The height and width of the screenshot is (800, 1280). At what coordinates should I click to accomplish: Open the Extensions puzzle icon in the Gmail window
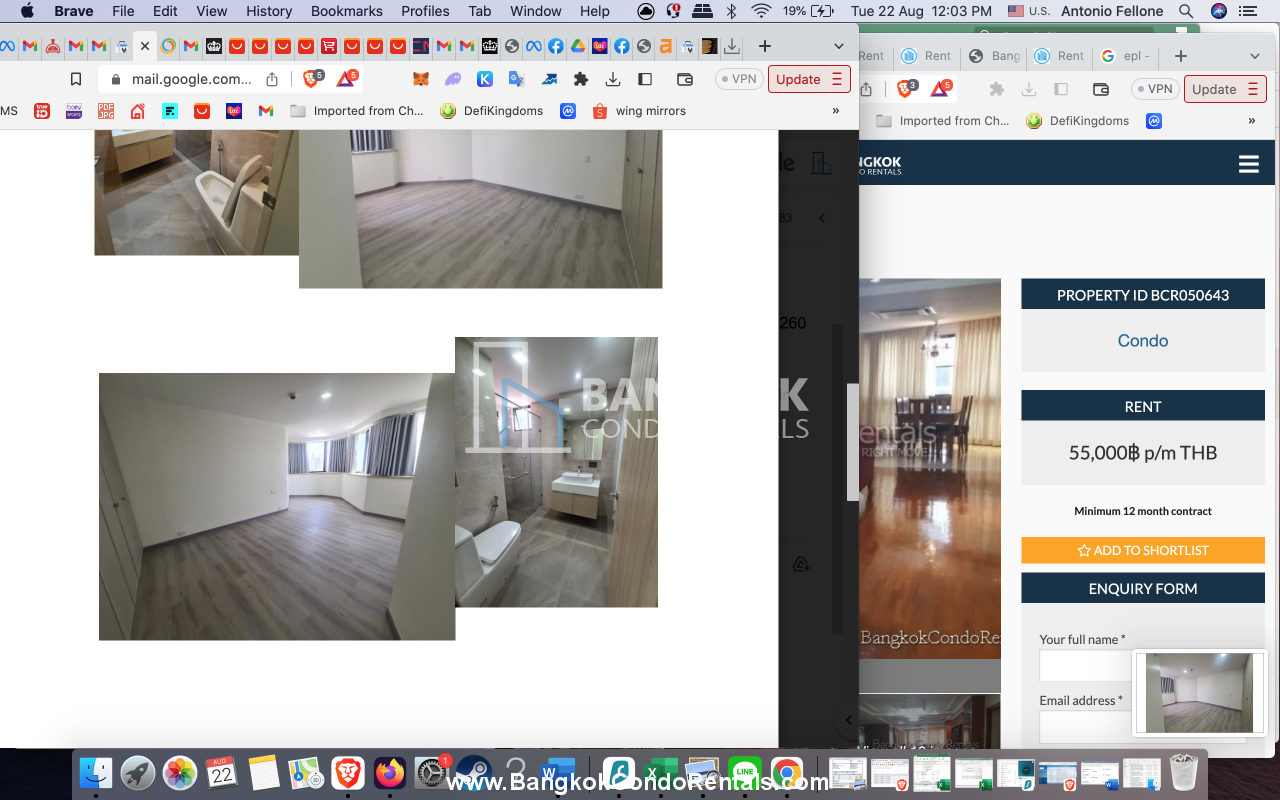580,79
